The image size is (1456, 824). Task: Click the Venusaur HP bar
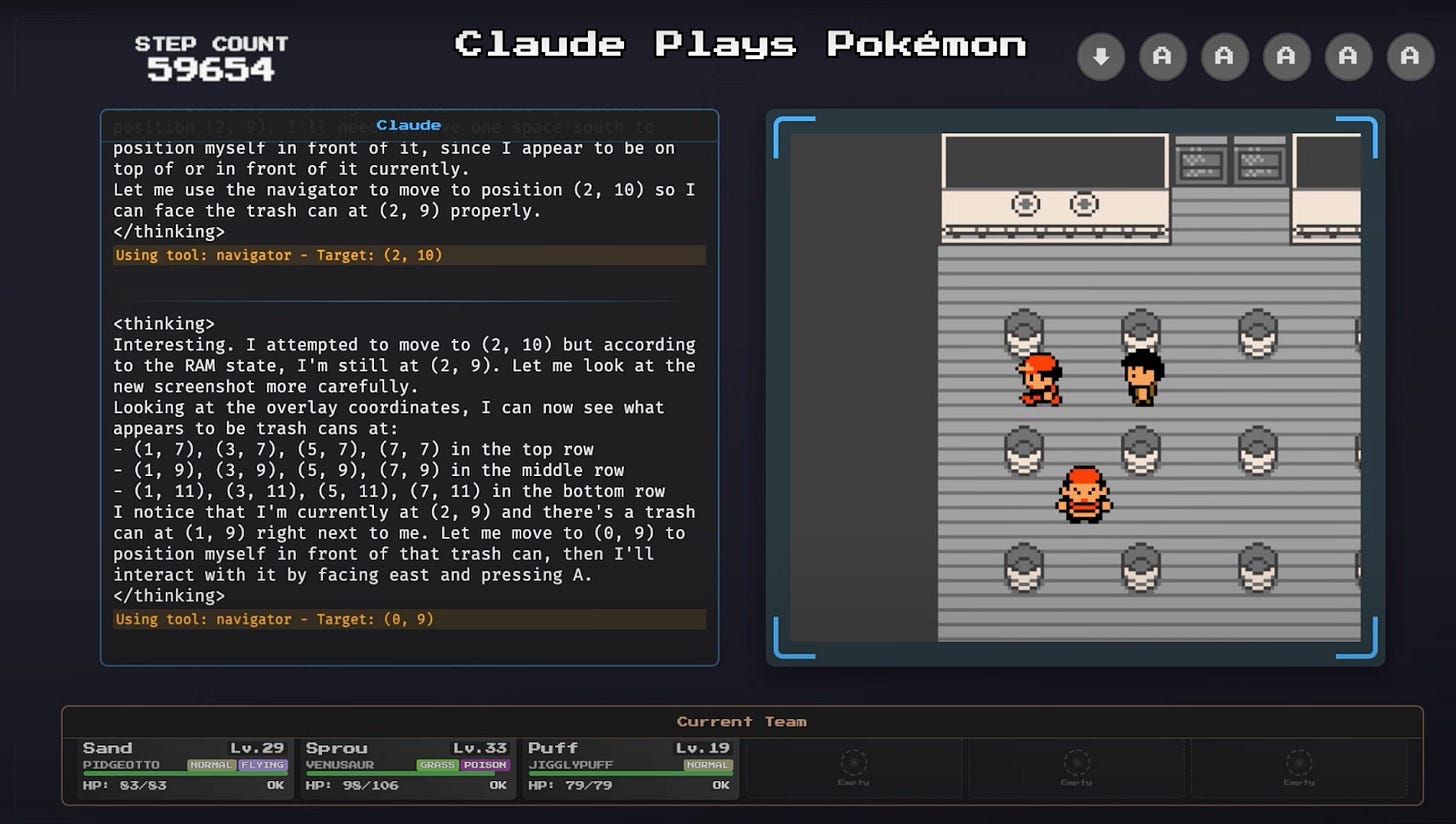(x=407, y=774)
